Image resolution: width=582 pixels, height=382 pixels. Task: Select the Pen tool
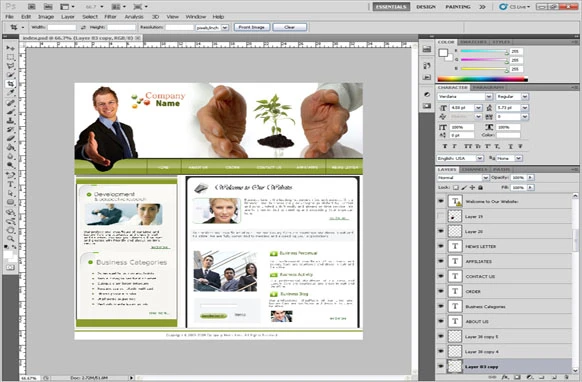[x=10, y=175]
